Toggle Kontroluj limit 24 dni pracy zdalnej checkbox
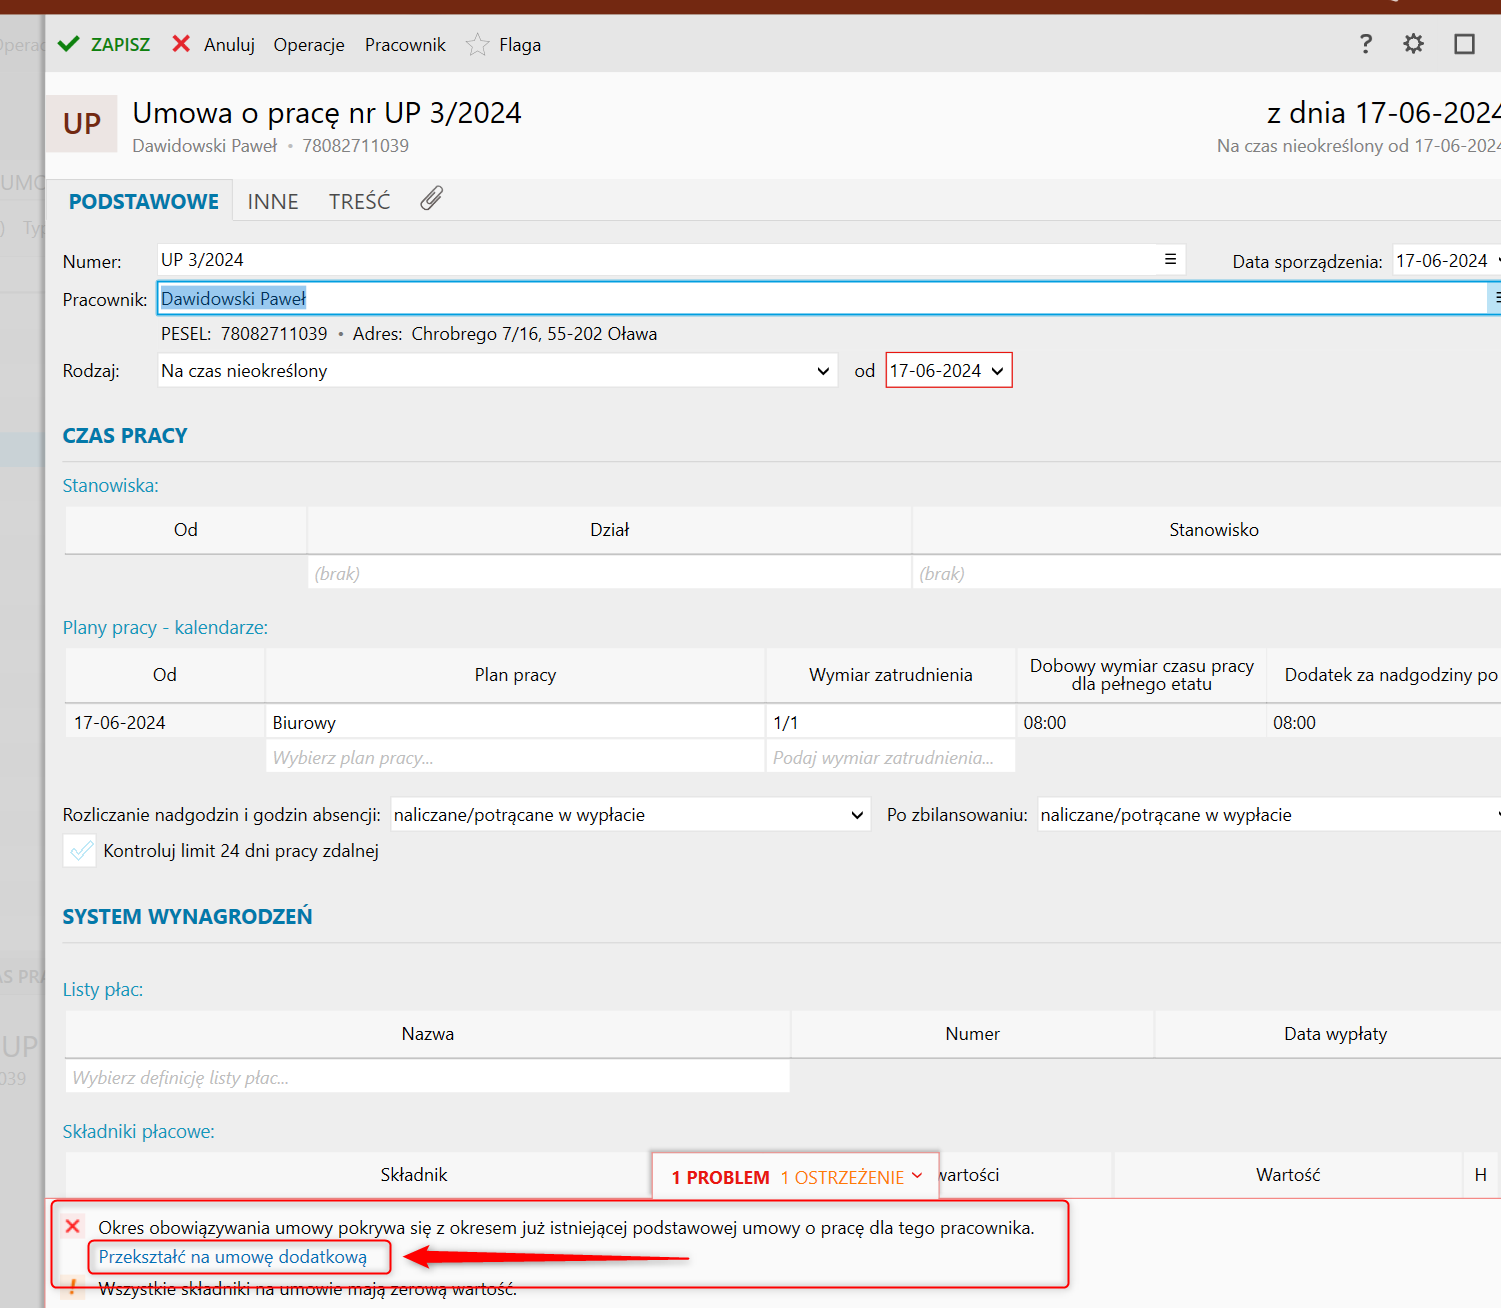Viewport: 1501px width, 1308px height. click(x=80, y=851)
